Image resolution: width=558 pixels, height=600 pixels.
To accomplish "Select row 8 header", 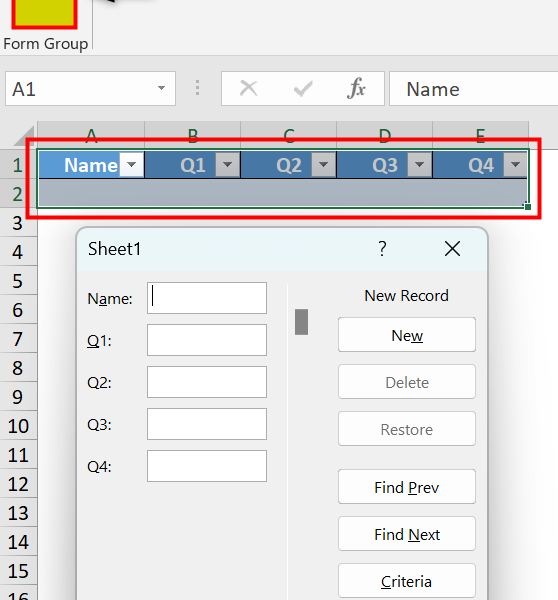I will pyautogui.click(x=18, y=368).
